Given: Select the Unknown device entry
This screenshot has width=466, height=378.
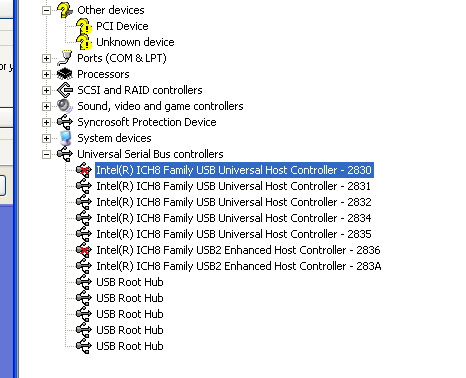Looking at the screenshot, I should pos(135,42).
